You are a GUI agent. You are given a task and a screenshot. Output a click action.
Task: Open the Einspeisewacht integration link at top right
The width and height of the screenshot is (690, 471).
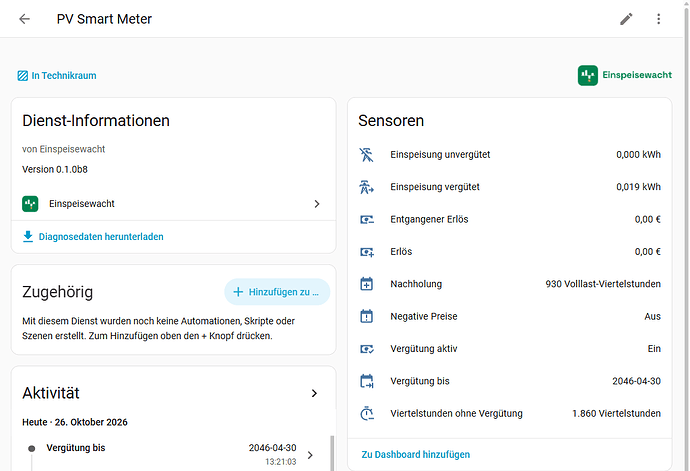pos(625,75)
